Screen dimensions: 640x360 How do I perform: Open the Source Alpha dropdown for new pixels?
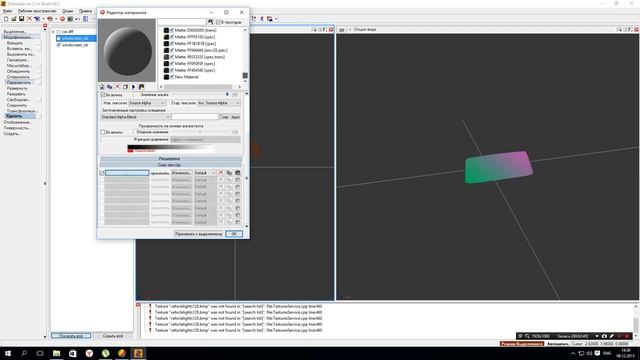tap(147, 103)
